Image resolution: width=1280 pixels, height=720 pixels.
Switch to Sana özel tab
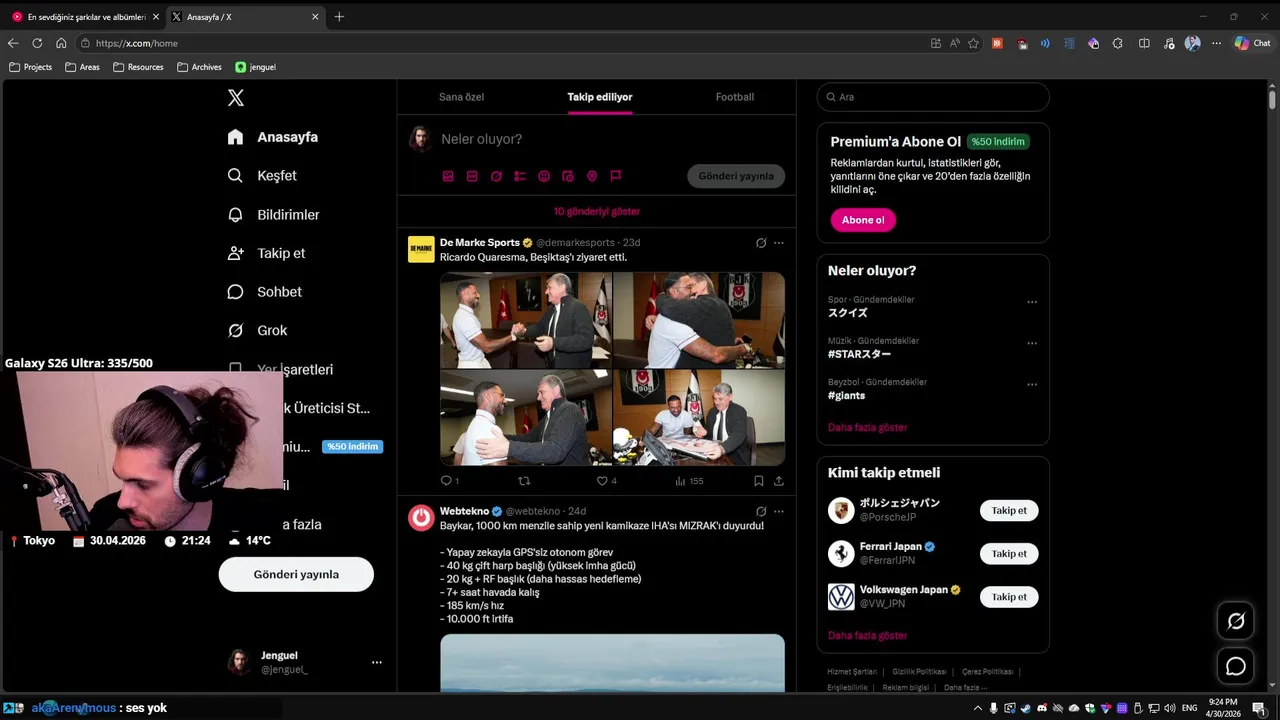pos(461,97)
